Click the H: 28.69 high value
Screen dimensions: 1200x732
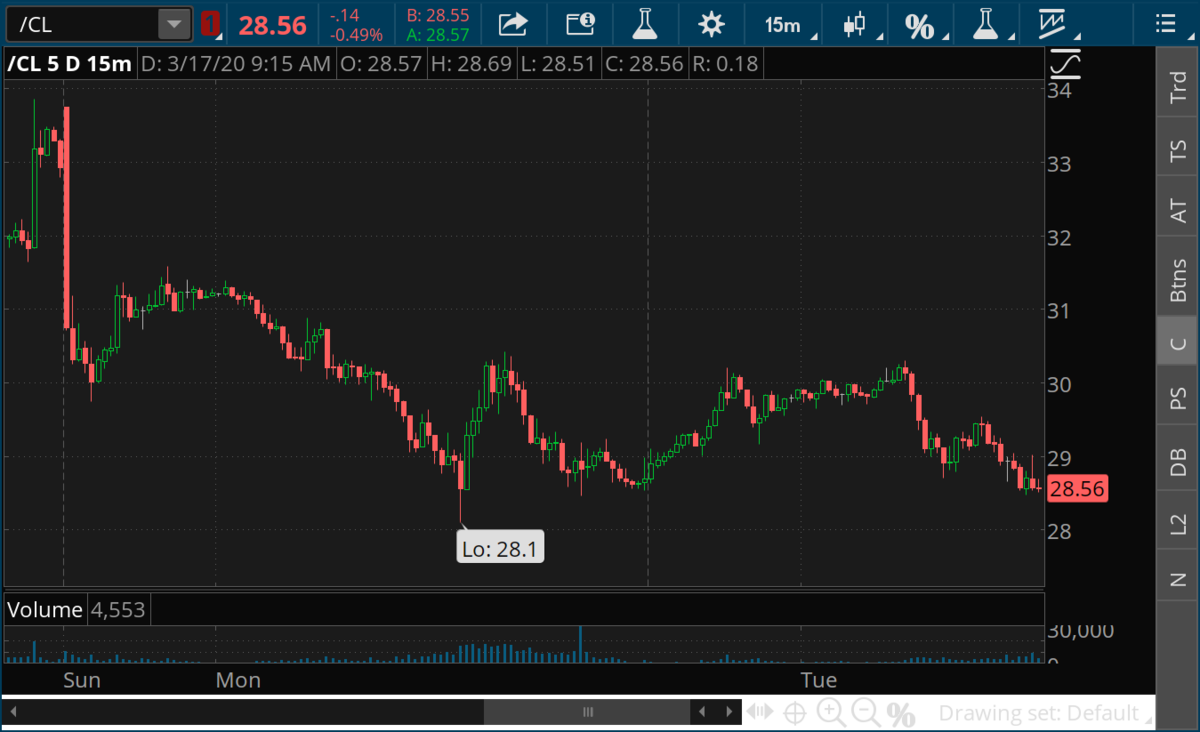click(471, 65)
